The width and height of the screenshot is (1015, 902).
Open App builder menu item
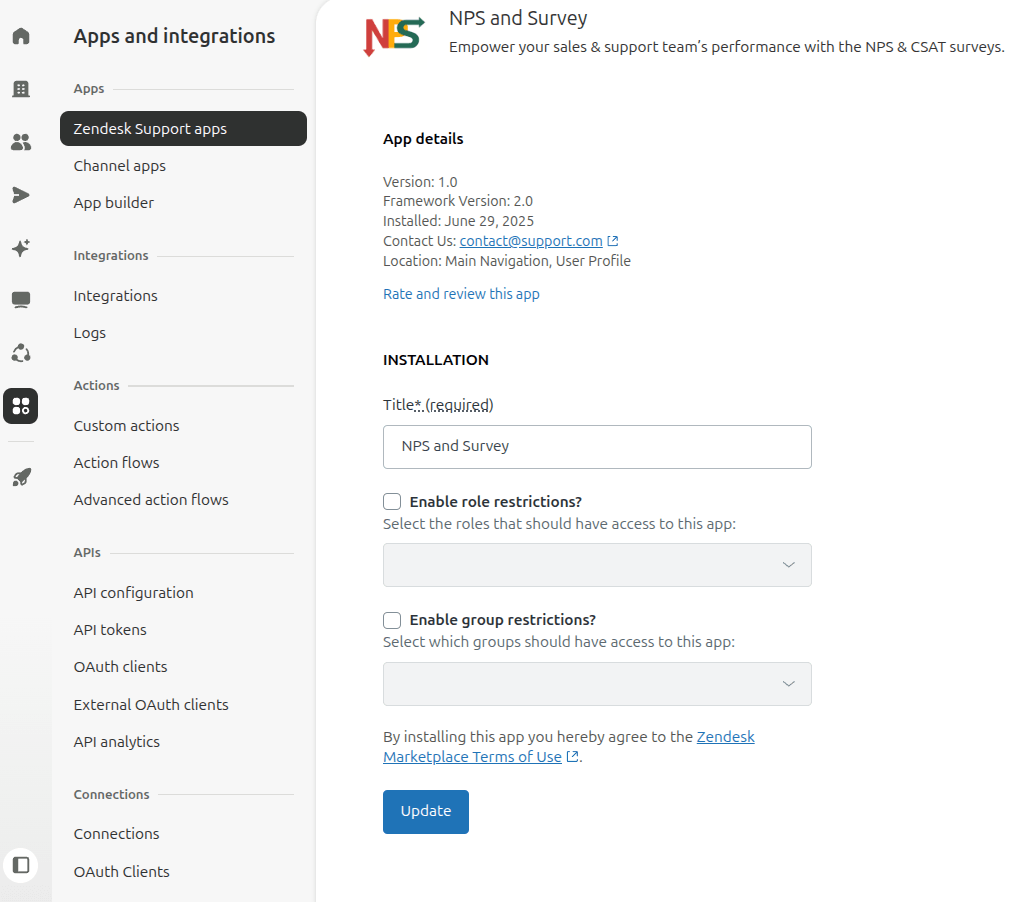pos(114,203)
